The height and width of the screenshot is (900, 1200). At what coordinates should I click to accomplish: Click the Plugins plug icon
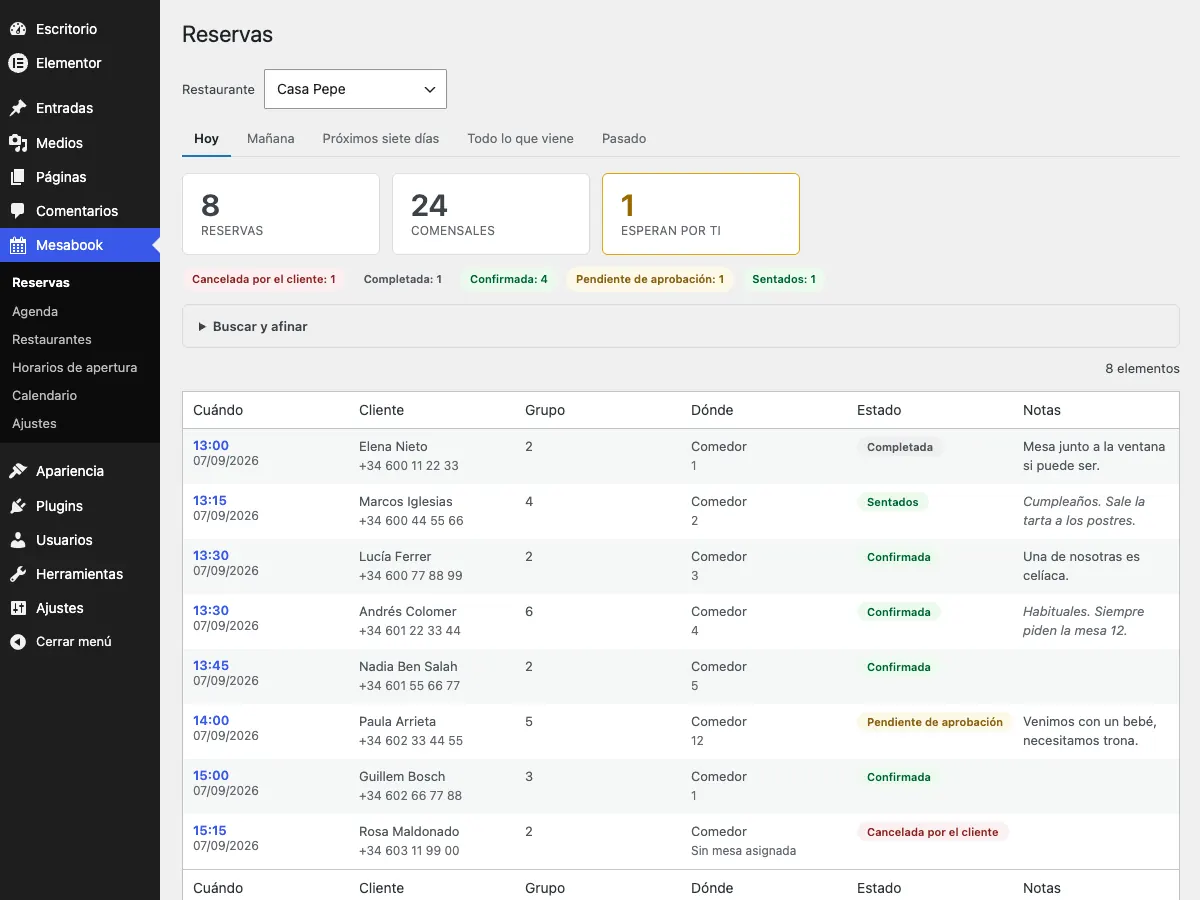tap(18, 506)
